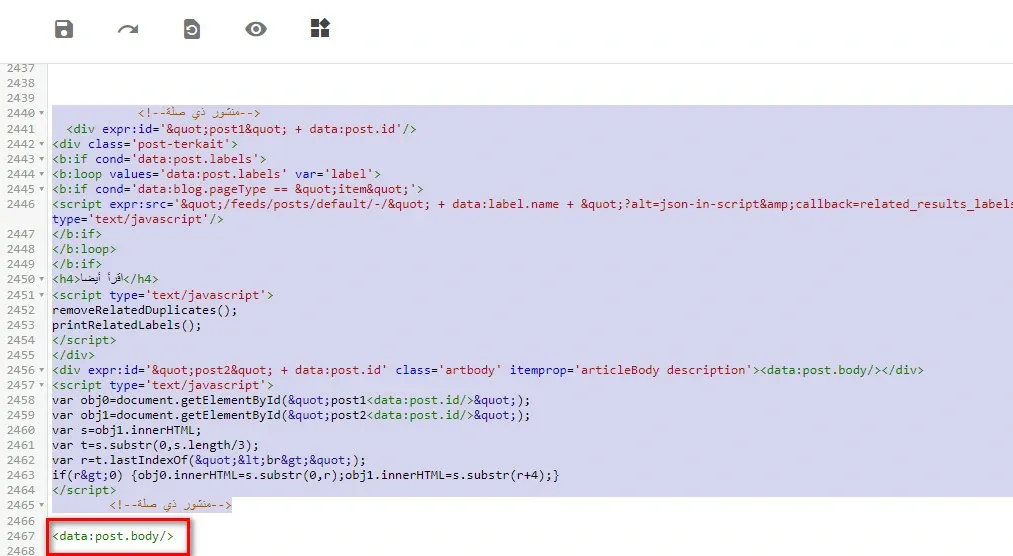Click the var t=s.substr line
This screenshot has width=1013, height=556.
(x=155, y=445)
